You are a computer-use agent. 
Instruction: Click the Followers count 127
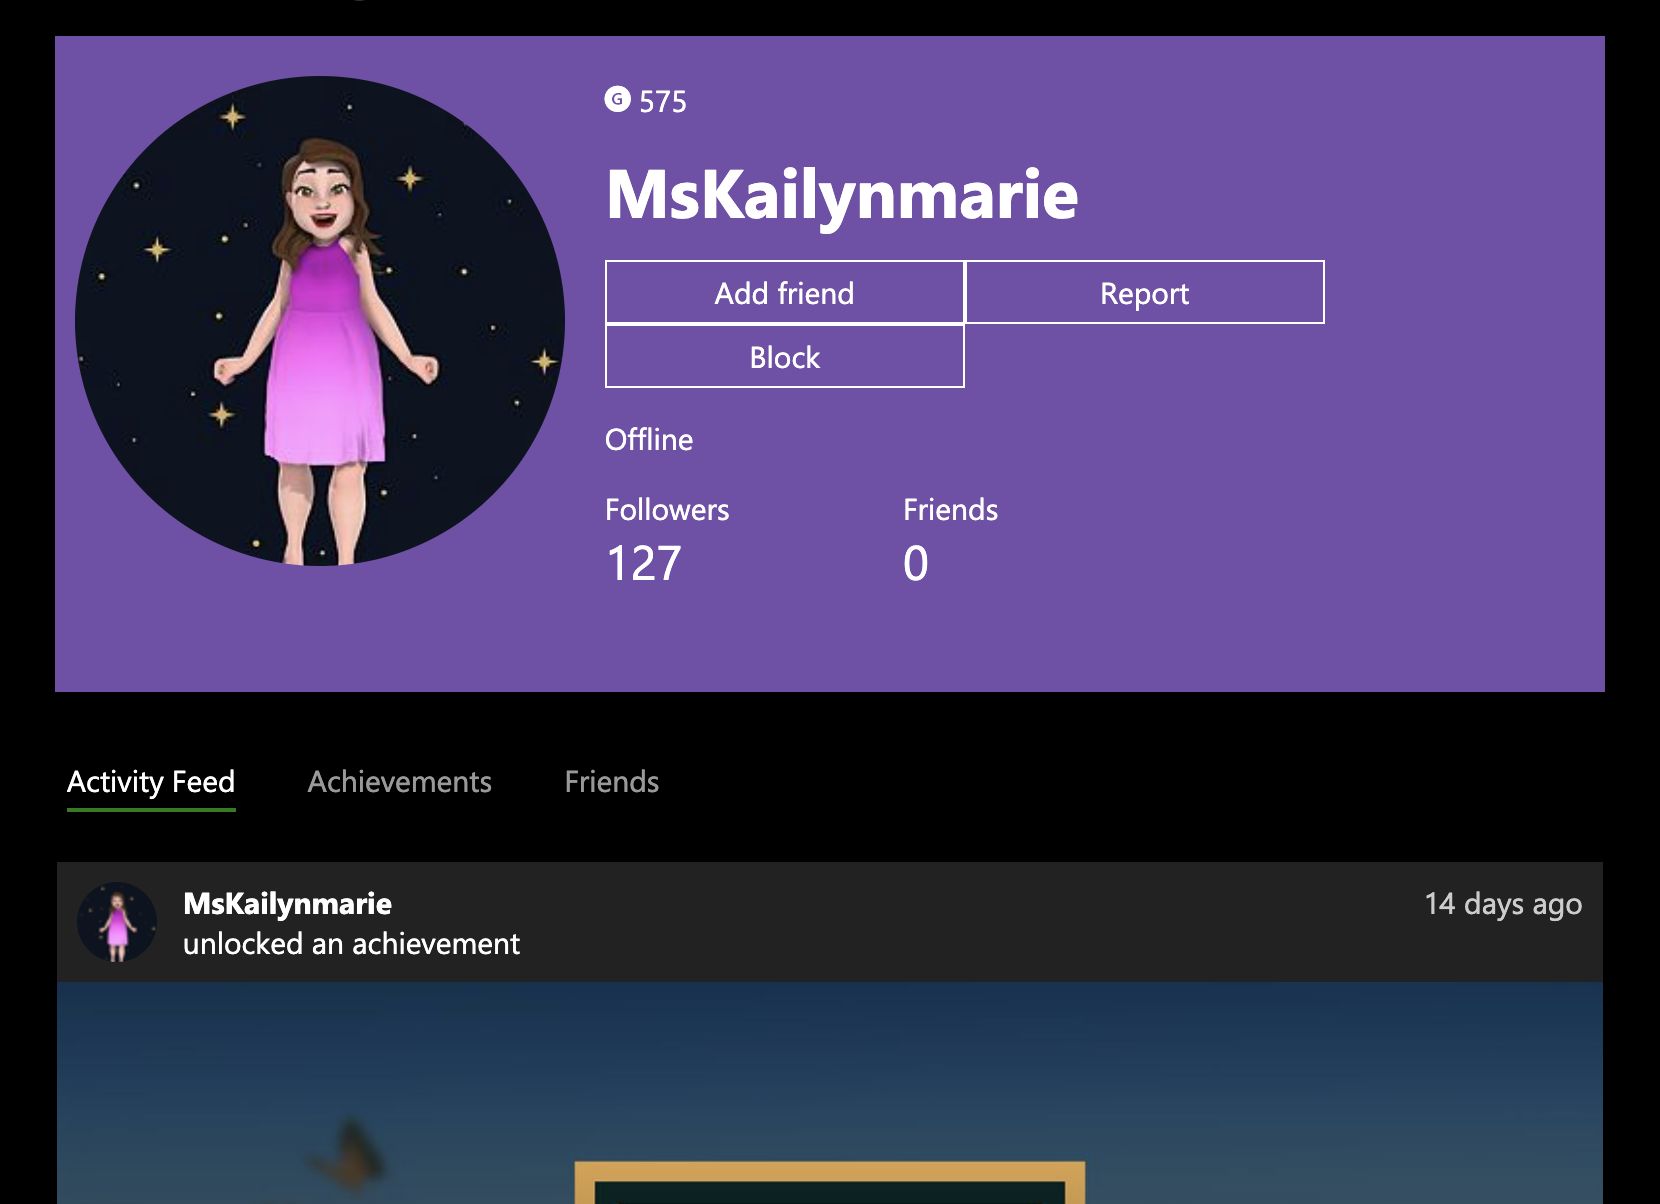[644, 563]
